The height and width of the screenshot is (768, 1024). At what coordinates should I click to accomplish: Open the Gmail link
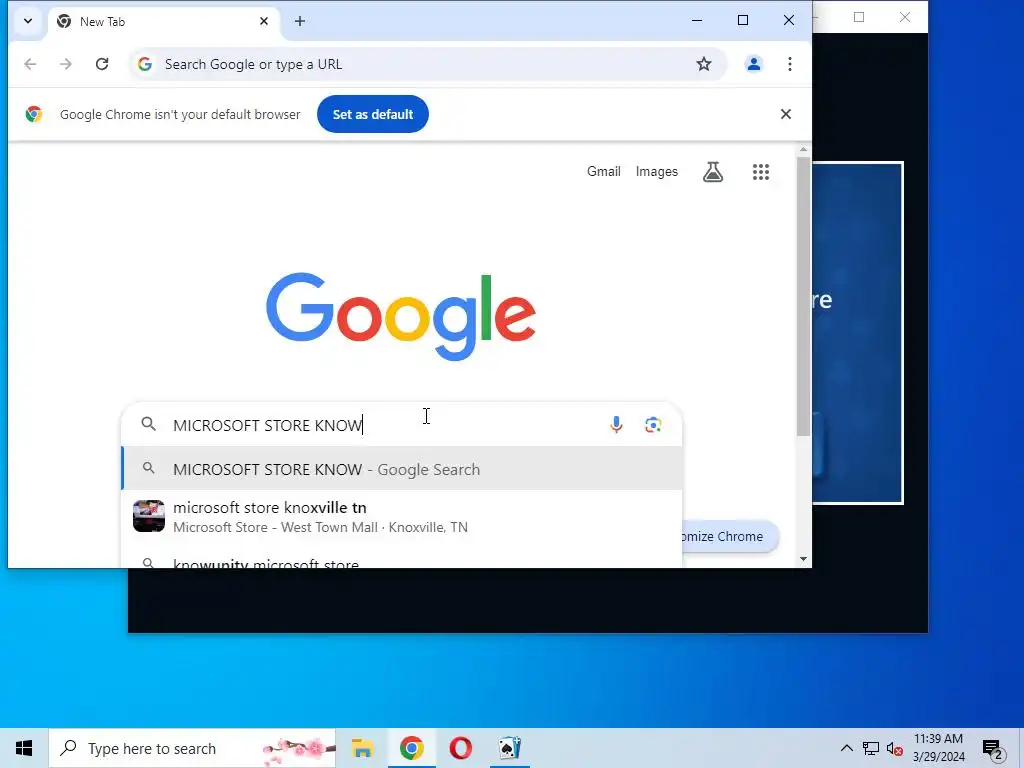tap(603, 172)
